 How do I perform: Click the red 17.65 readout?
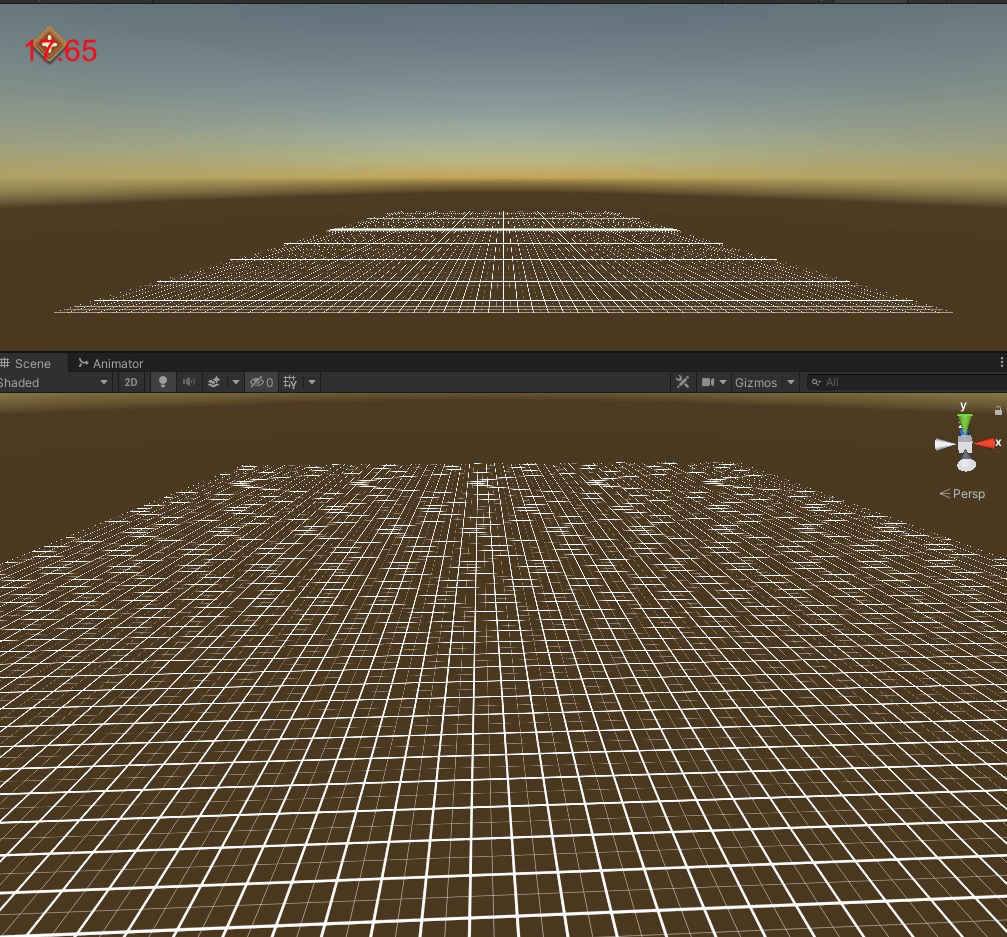(x=60, y=51)
